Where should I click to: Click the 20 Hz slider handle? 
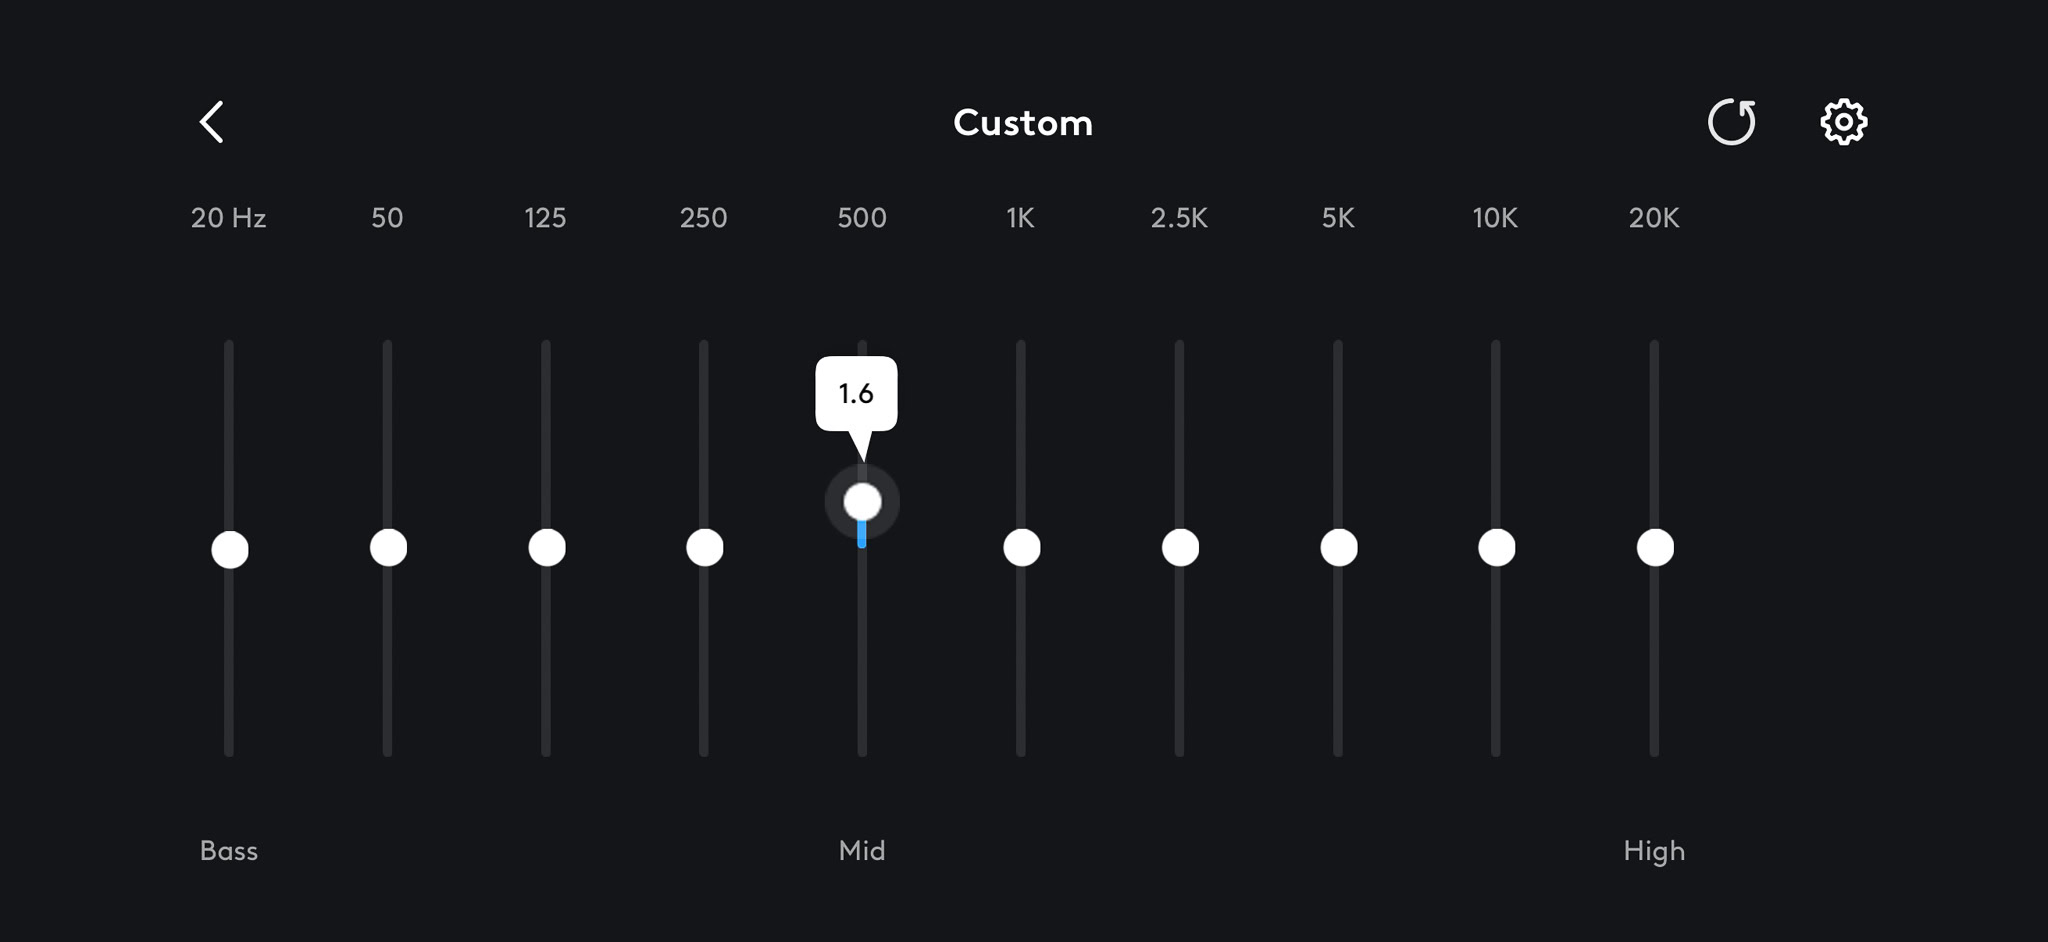tap(230, 550)
